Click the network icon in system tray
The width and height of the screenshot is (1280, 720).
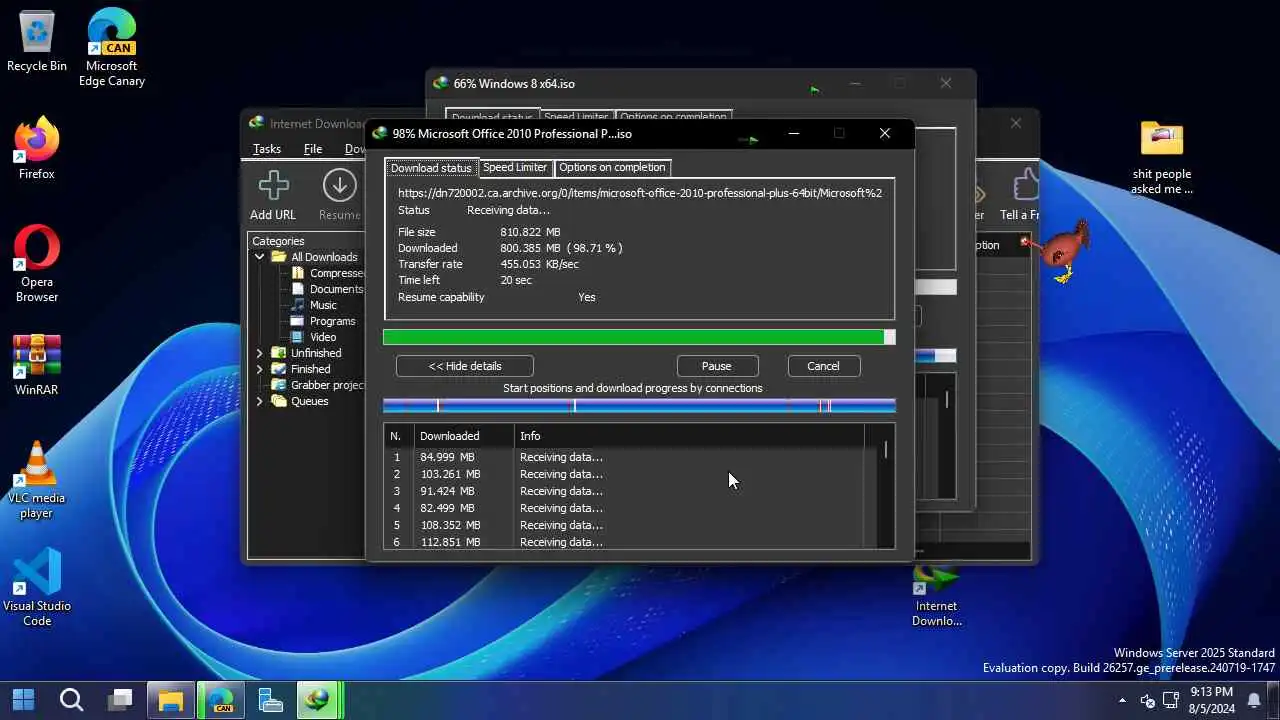1171,699
